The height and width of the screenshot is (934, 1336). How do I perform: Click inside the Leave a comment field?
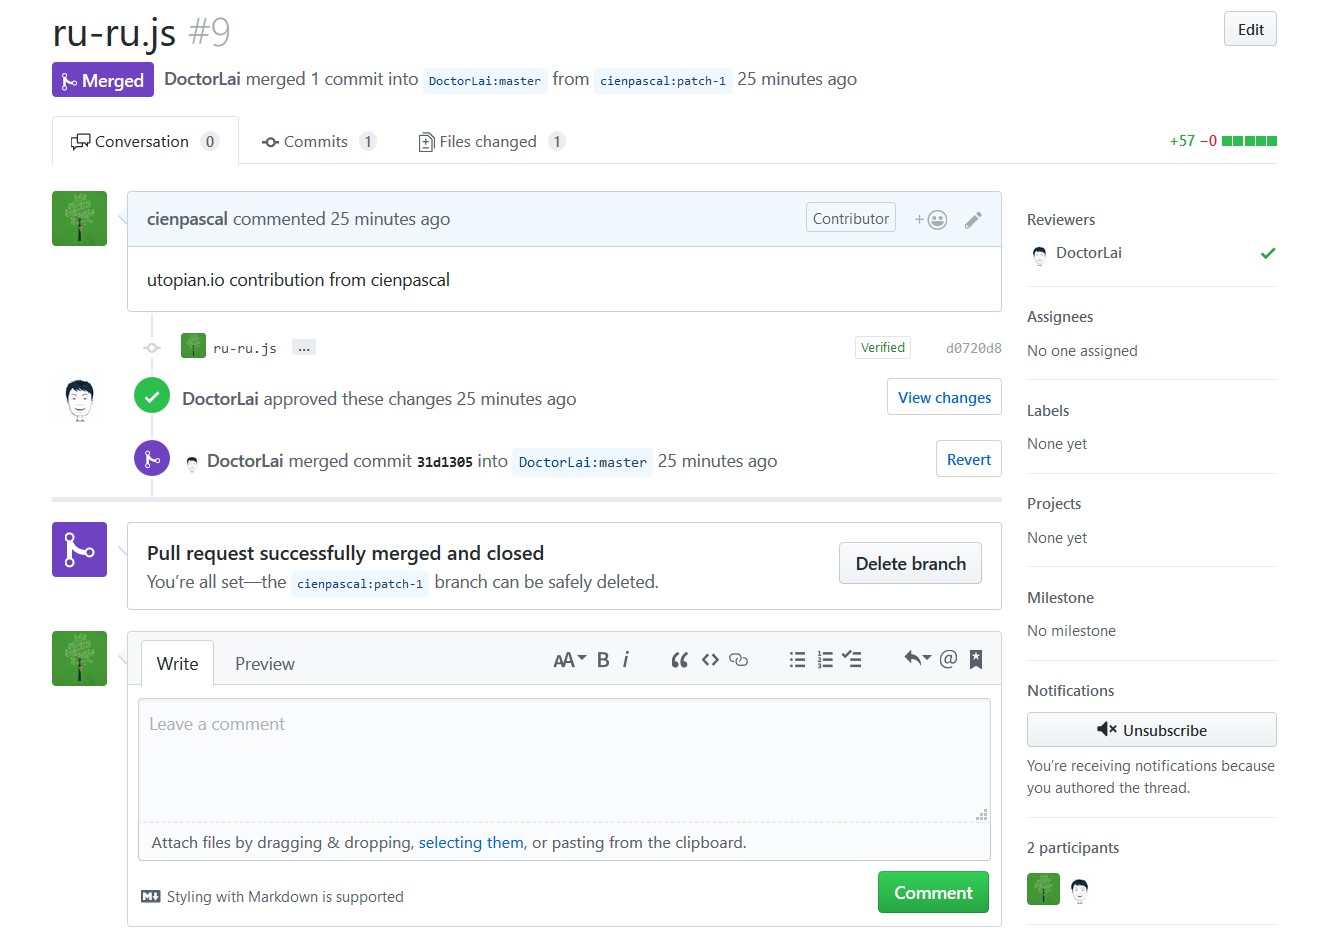tap(564, 760)
